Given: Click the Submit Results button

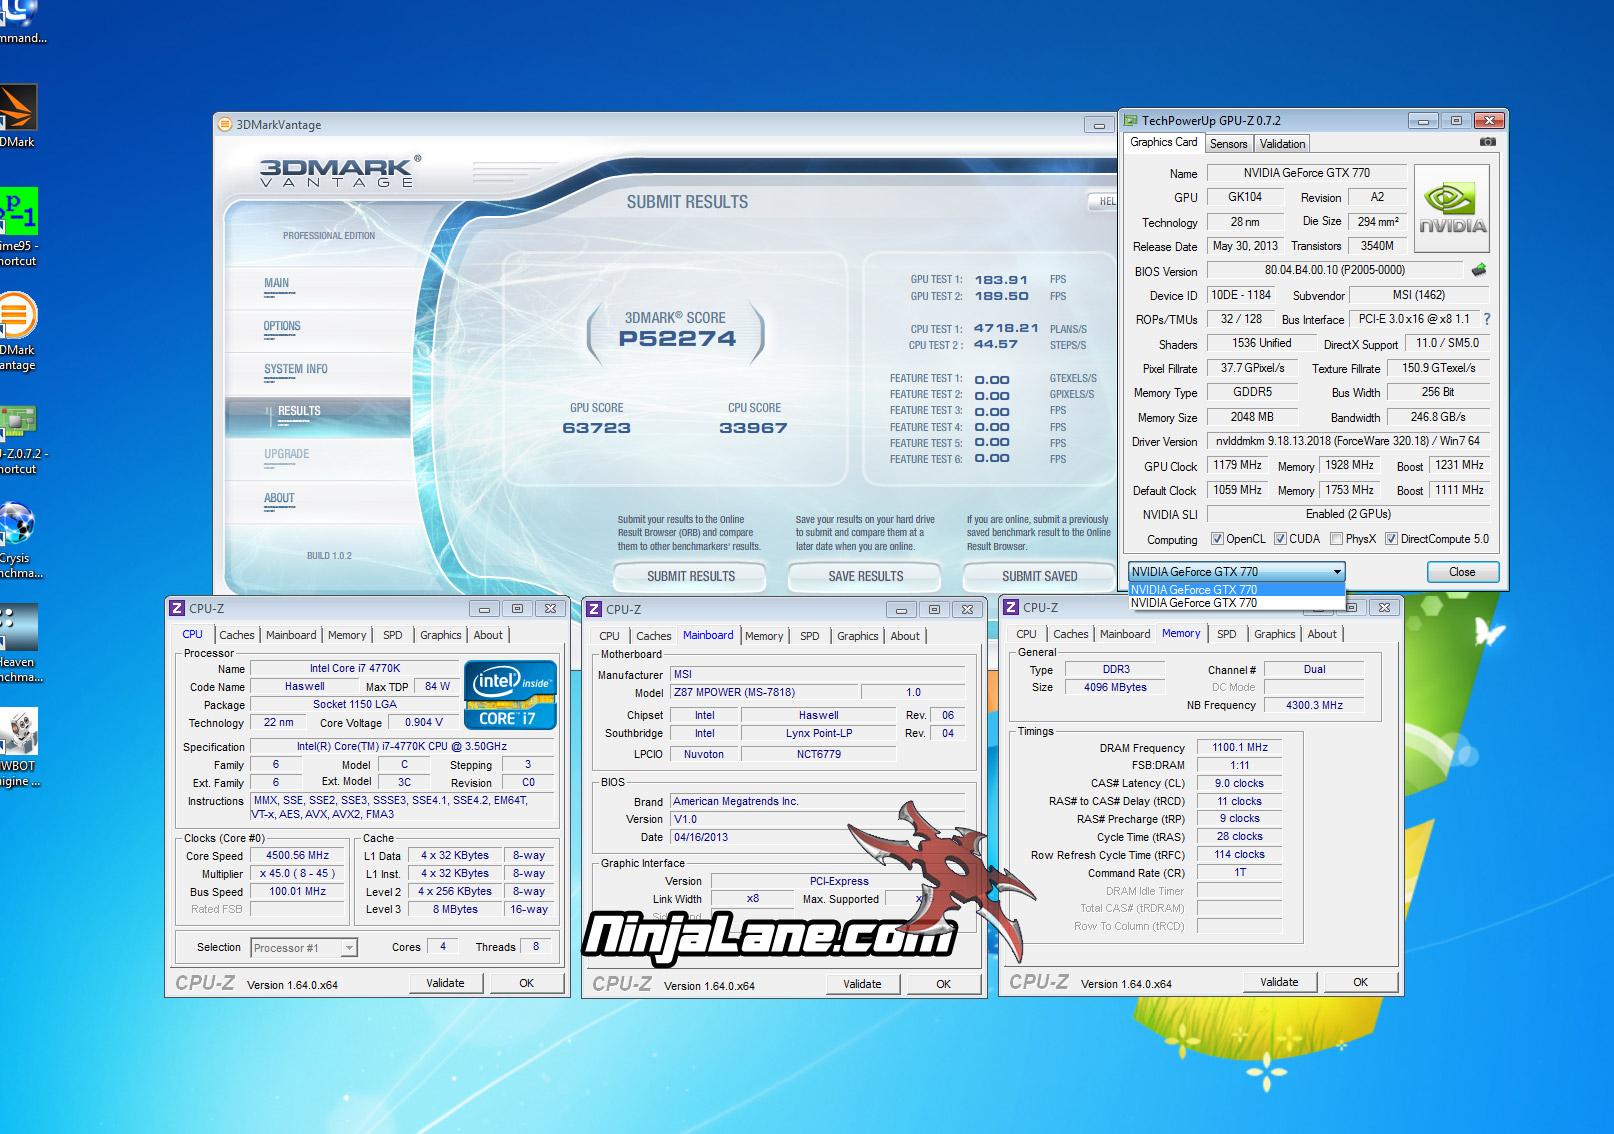Looking at the screenshot, I should (x=690, y=576).
